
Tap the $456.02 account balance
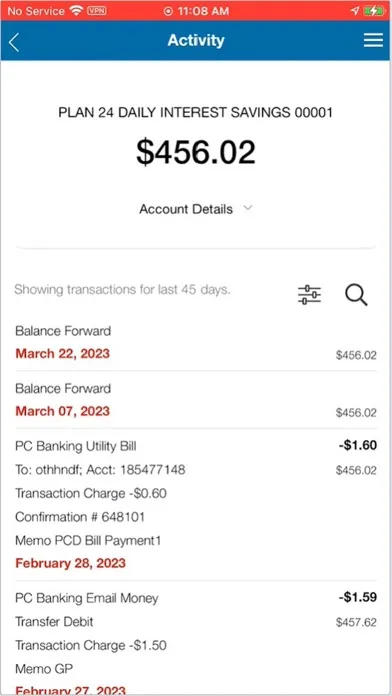point(196,152)
